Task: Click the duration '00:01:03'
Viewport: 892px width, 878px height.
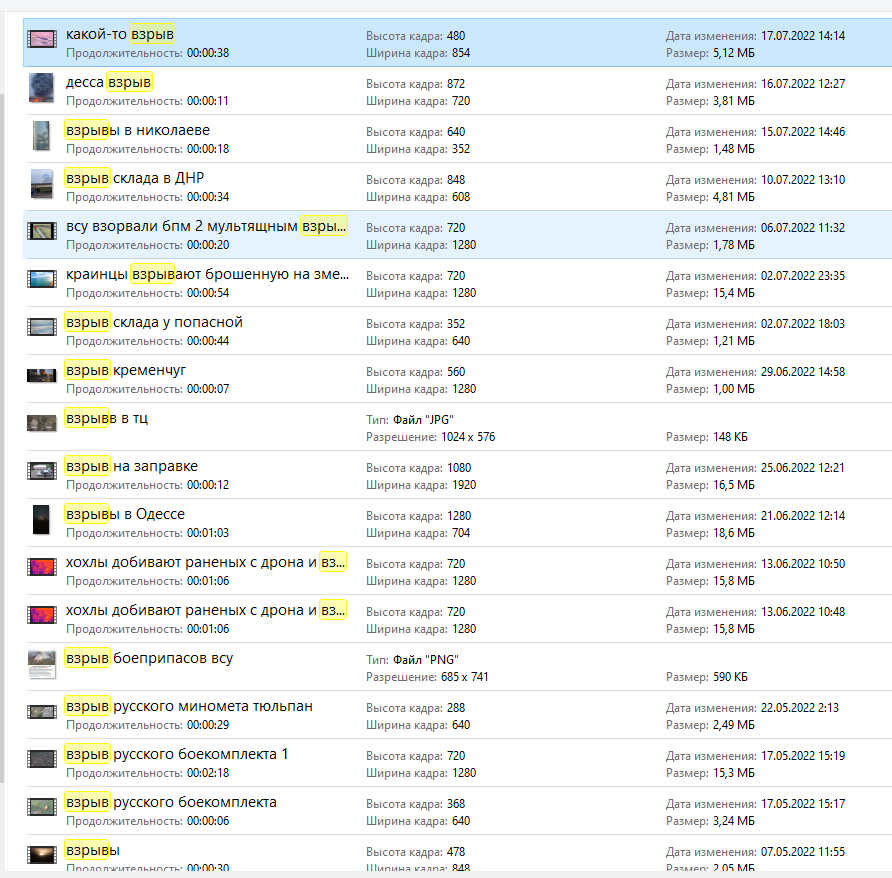Action: tap(208, 533)
